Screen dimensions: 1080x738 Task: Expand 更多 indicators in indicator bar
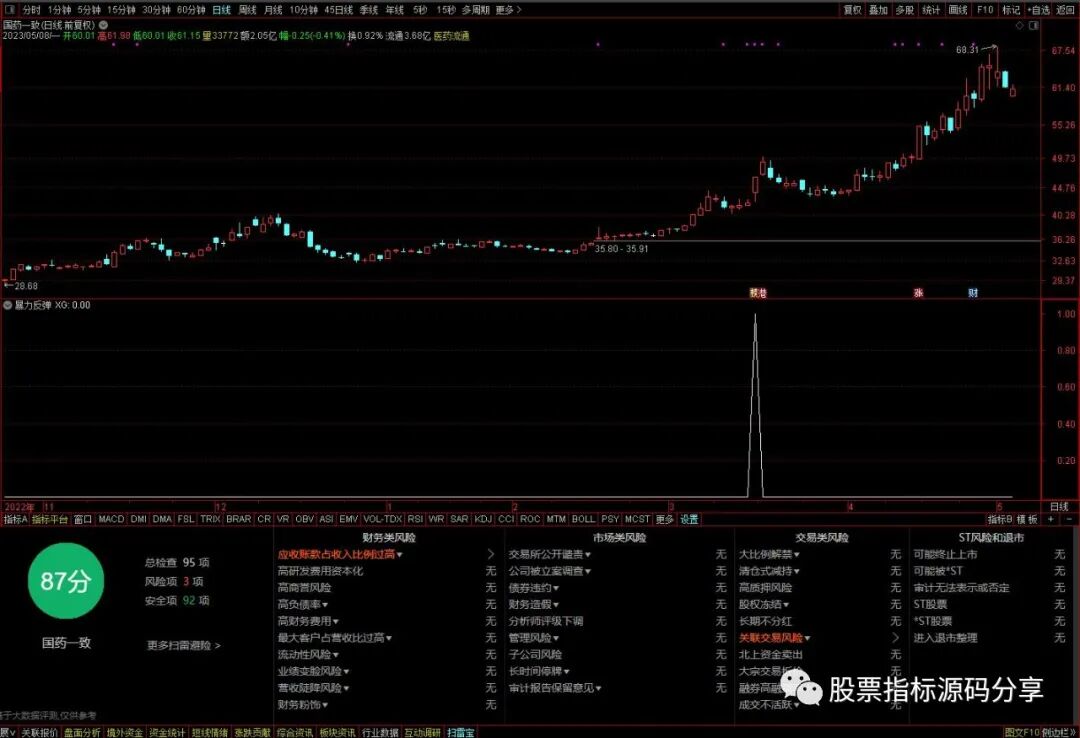coord(665,519)
